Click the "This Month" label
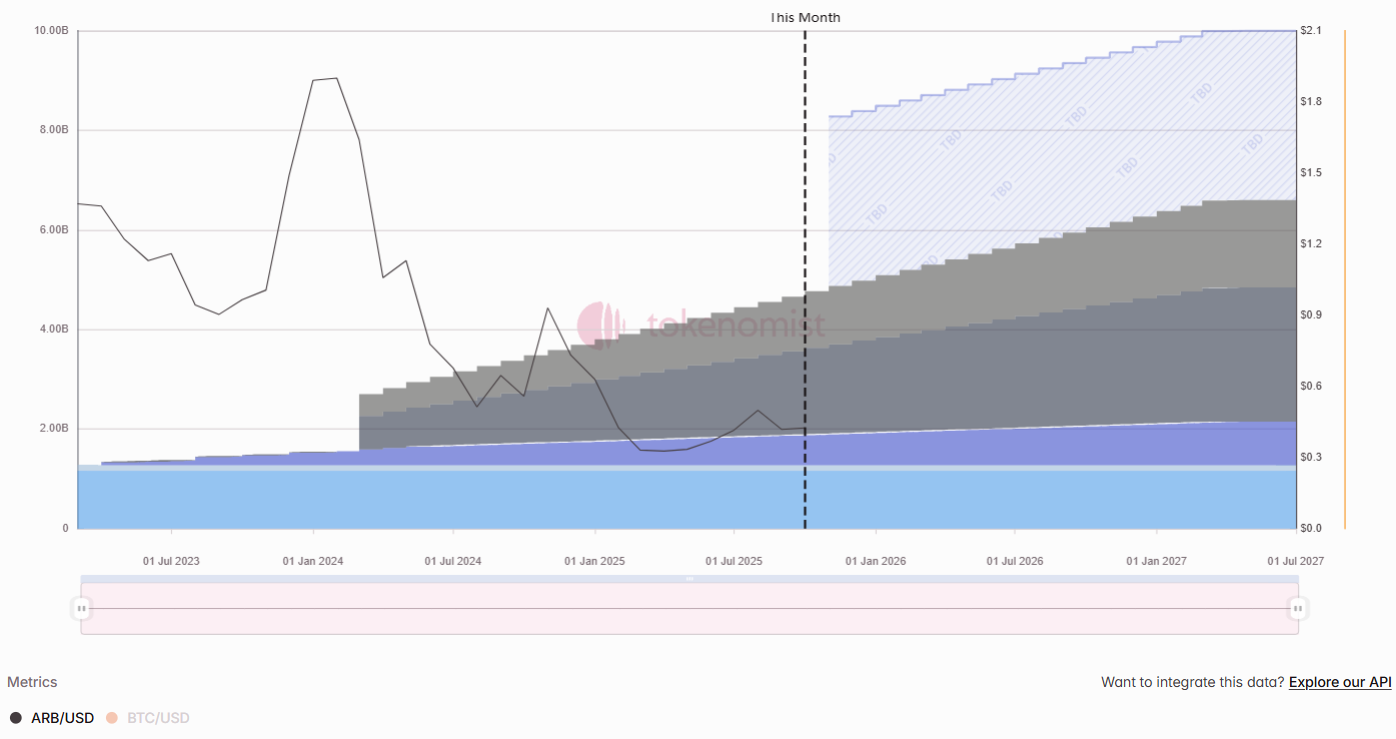This screenshot has height=739, width=1396. click(807, 17)
